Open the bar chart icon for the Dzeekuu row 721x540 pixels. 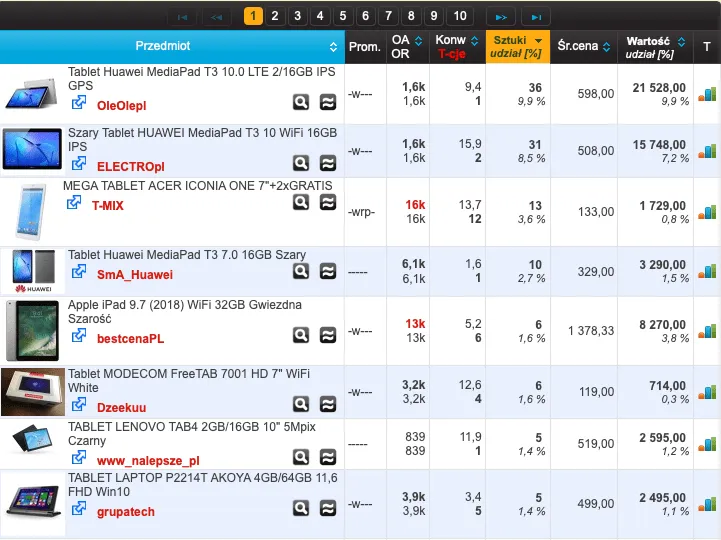(707, 392)
